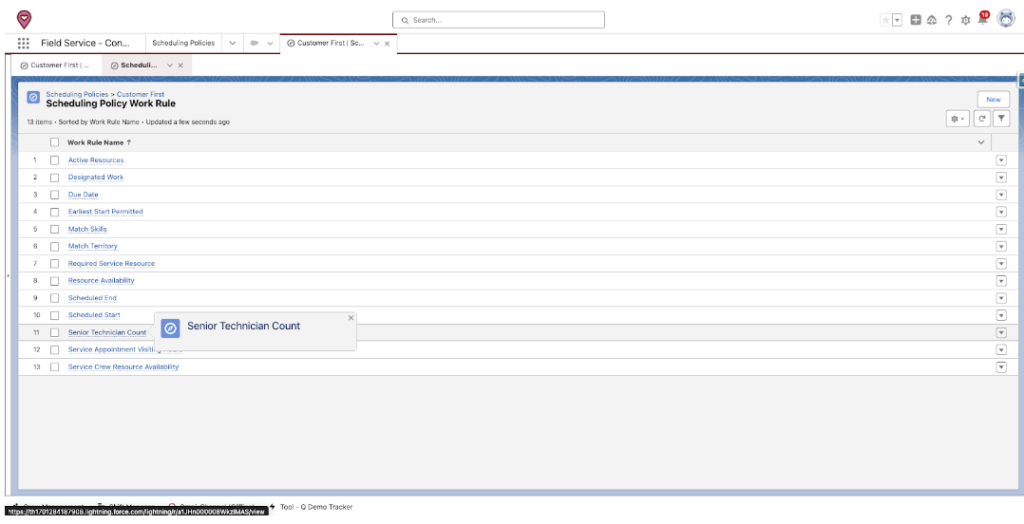Open the Due Date work rule link
This screenshot has height=524, width=1024.
point(83,195)
